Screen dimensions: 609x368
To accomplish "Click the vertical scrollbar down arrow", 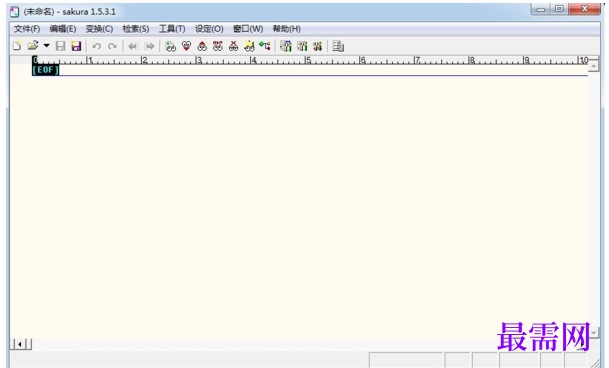I will coord(593,333).
